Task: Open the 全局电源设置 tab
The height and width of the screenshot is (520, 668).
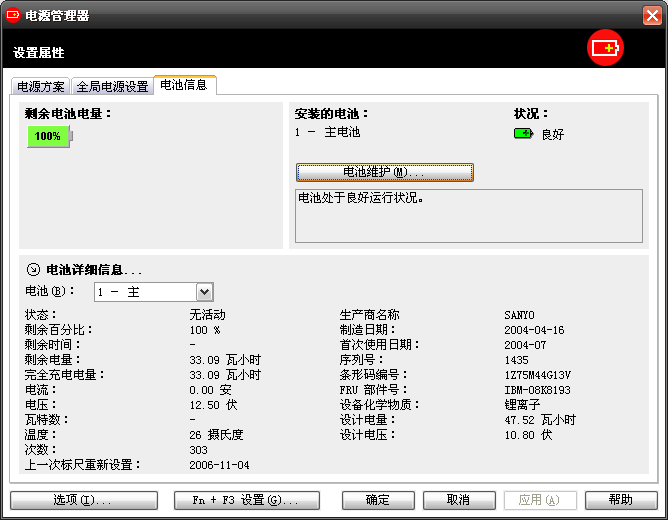Action: [x=112, y=87]
